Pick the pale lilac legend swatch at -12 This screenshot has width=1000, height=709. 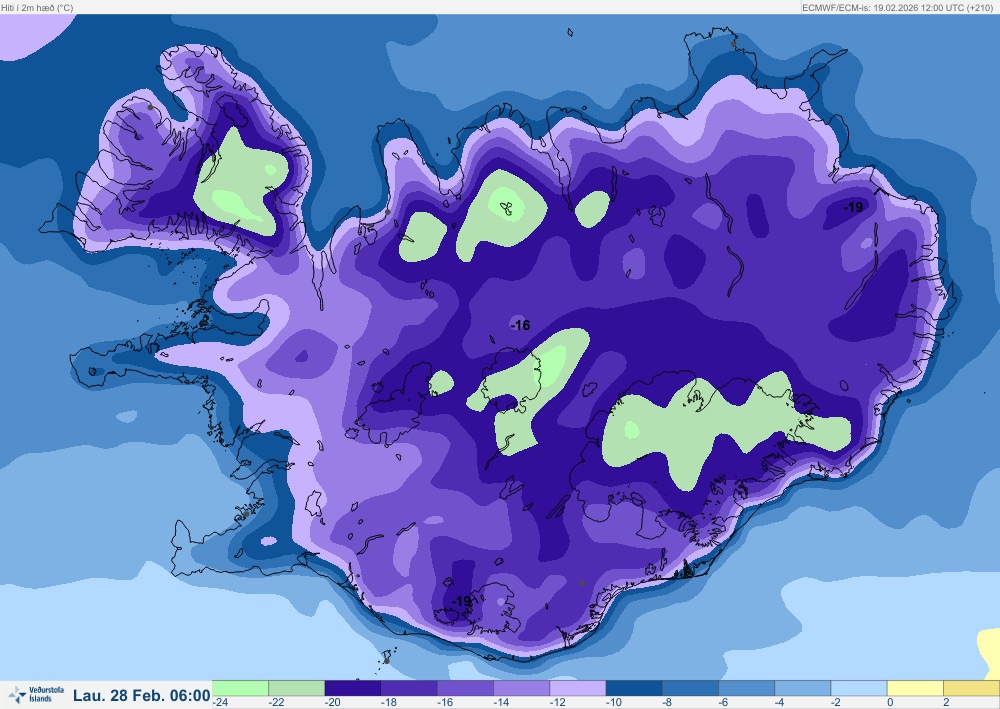click(578, 688)
